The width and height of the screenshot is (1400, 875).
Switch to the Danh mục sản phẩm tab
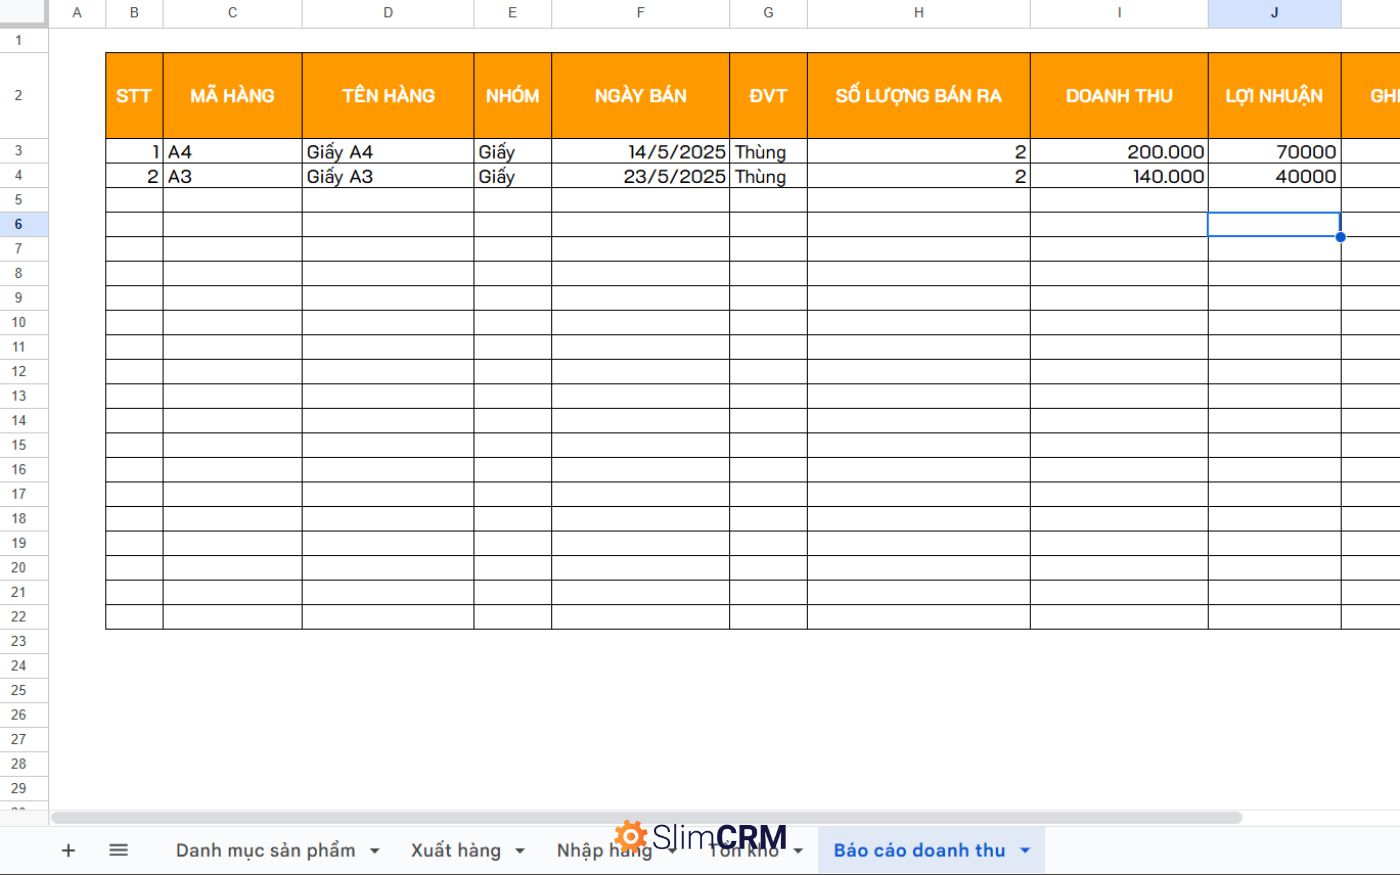pyautogui.click(x=265, y=850)
